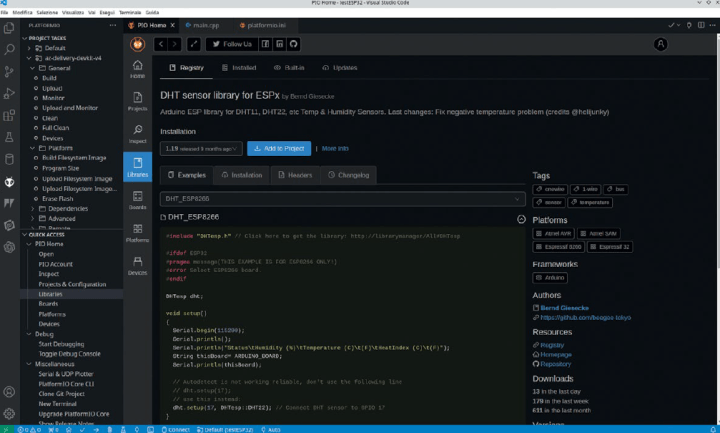Click the LinkedIn icon in PIO toolbar
The image size is (720, 433).
[280, 44]
